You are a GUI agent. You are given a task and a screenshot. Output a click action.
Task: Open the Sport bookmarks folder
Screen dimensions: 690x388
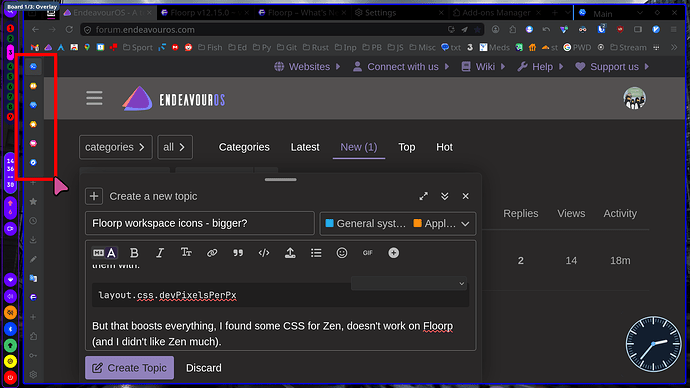138,48
